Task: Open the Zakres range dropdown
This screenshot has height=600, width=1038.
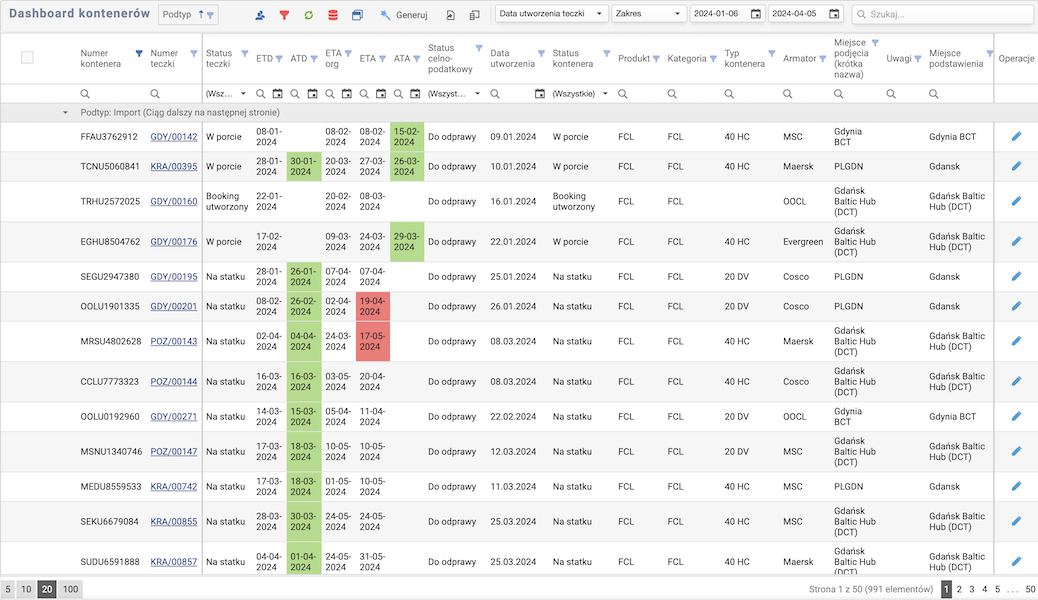Action: 648,14
